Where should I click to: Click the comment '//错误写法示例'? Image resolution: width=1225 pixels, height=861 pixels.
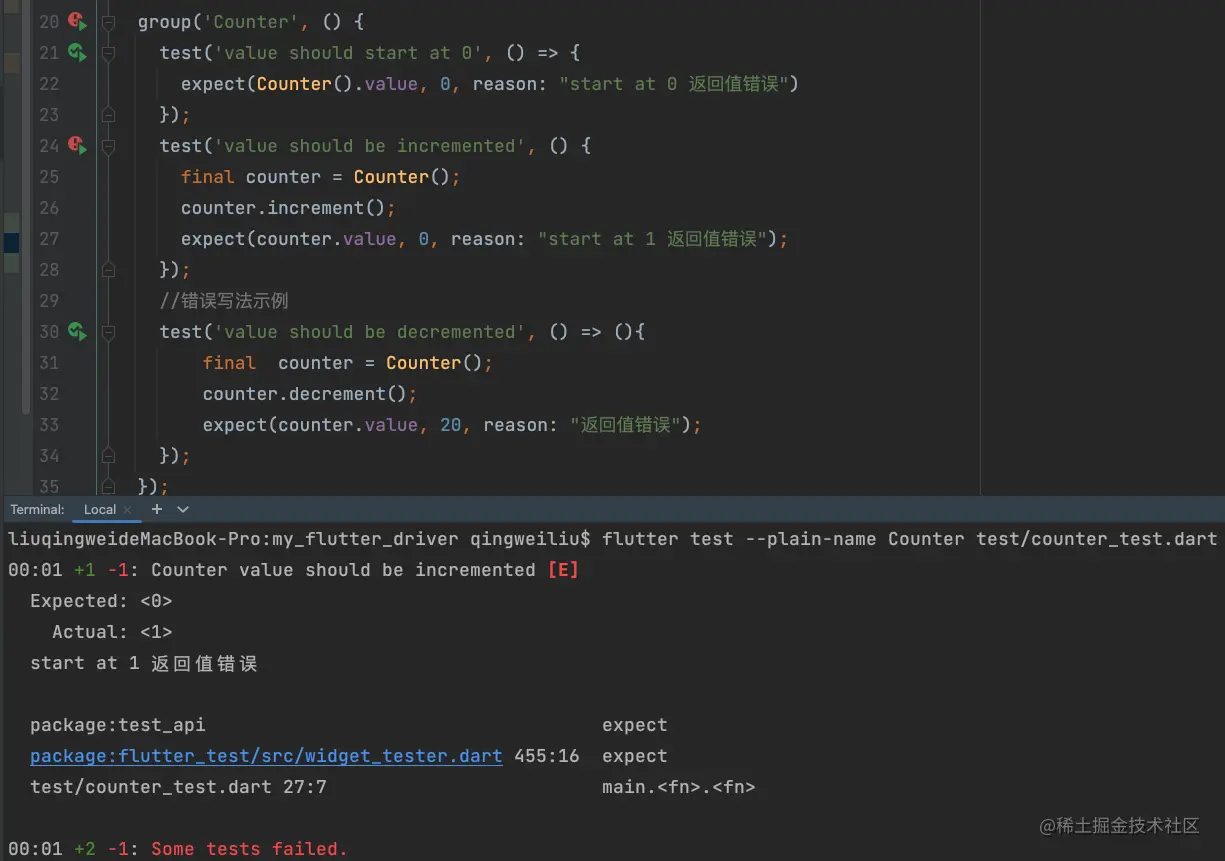[x=224, y=301]
